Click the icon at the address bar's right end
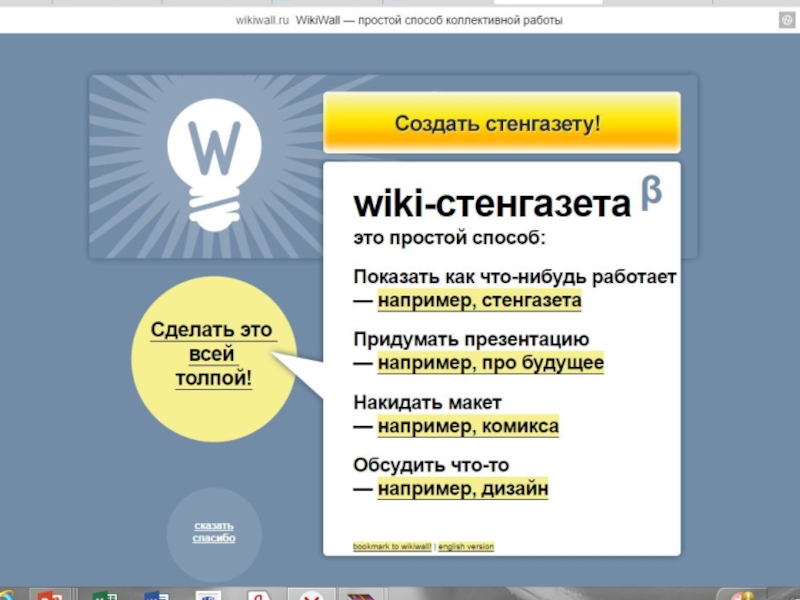The height and width of the screenshot is (600, 800). pos(787,20)
